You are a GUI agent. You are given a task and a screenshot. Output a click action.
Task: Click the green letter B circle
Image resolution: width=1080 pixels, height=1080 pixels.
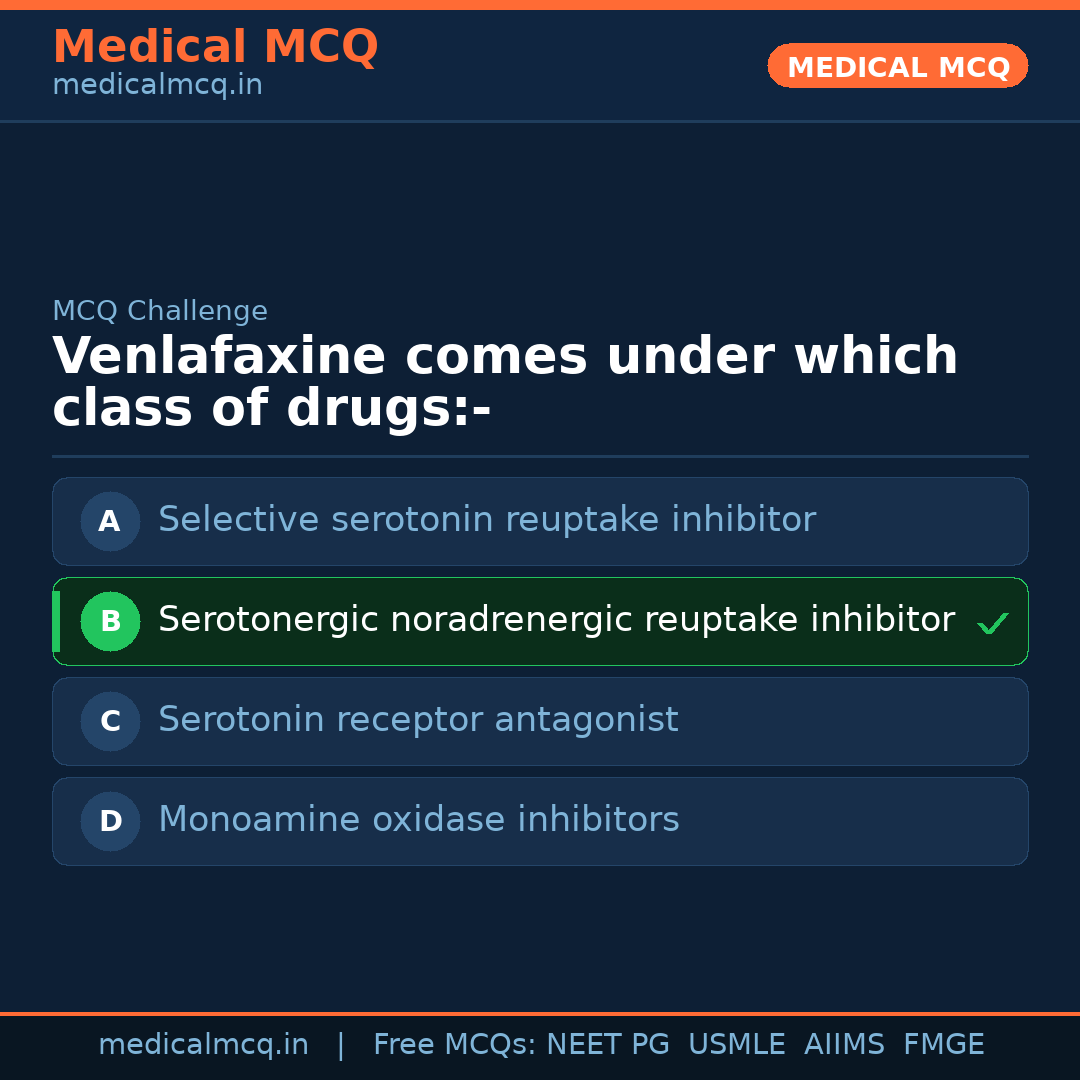[x=110, y=621]
